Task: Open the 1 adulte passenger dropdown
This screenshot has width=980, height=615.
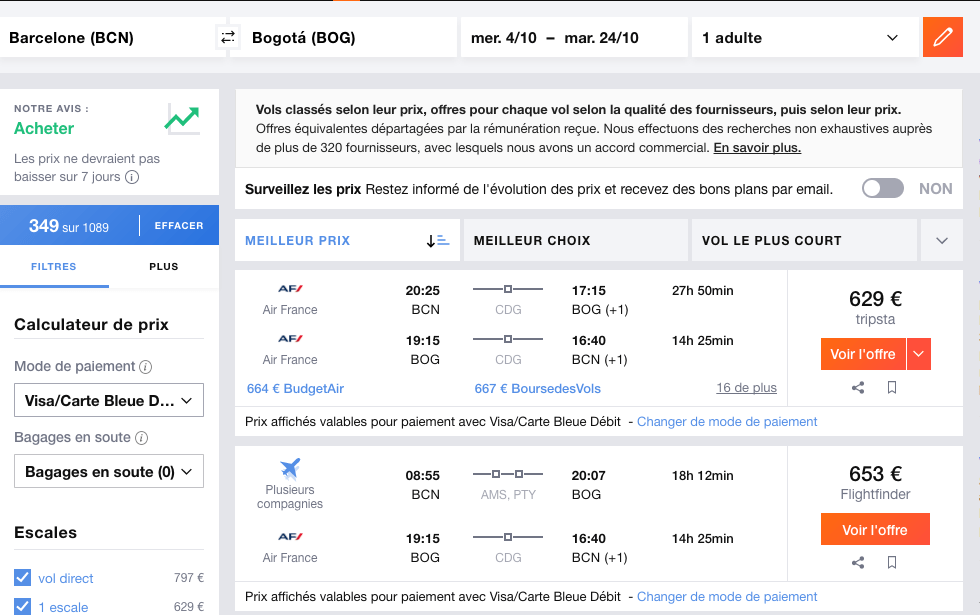Action: tap(804, 36)
